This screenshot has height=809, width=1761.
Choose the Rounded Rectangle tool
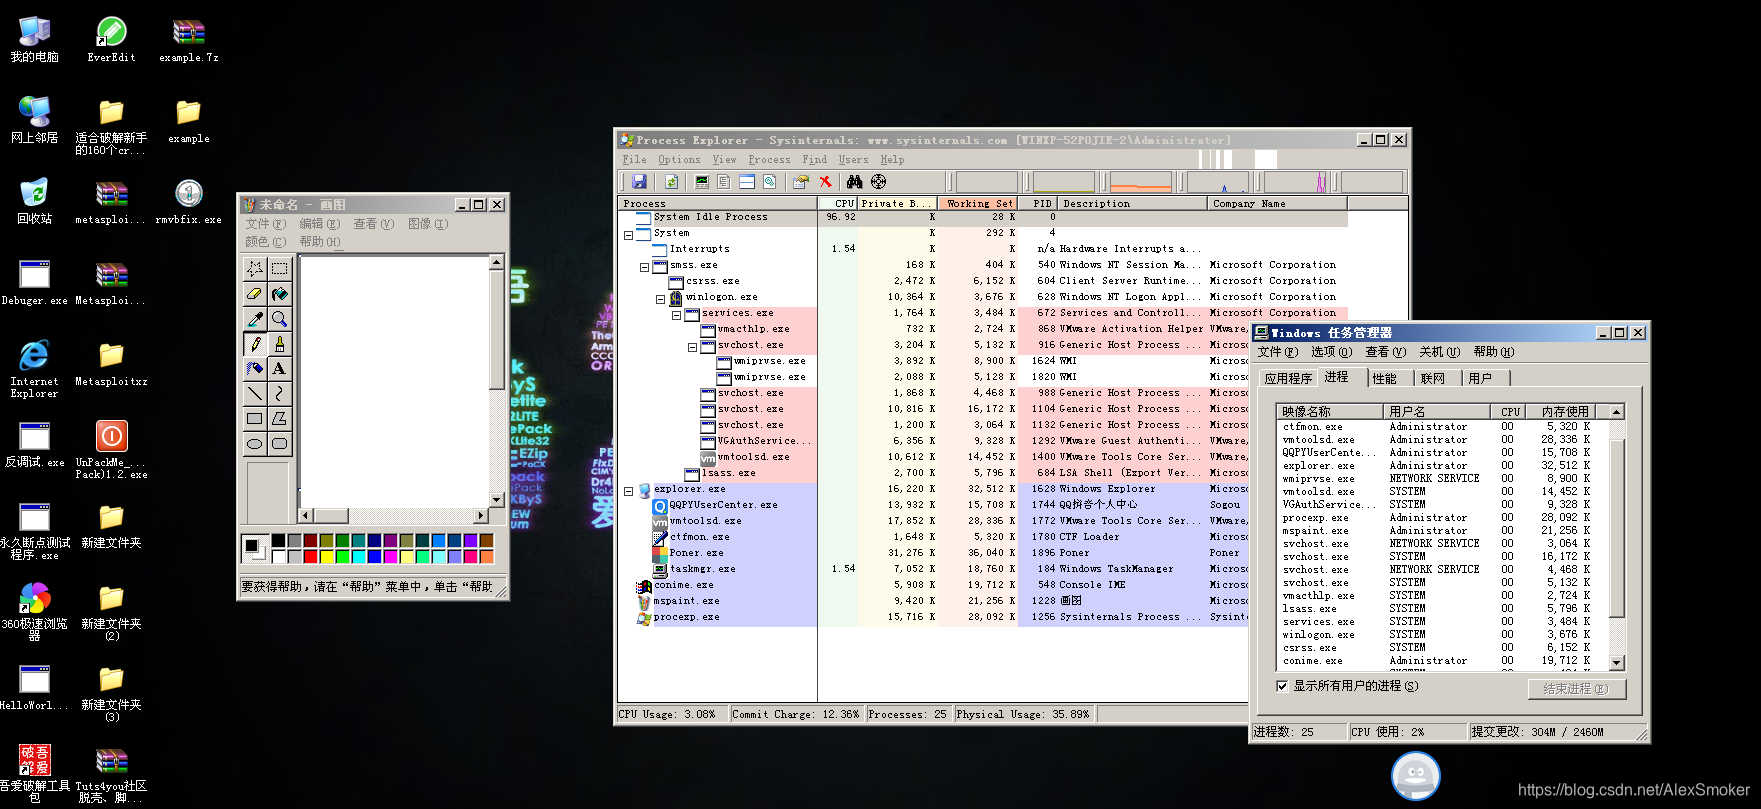click(x=280, y=444)
